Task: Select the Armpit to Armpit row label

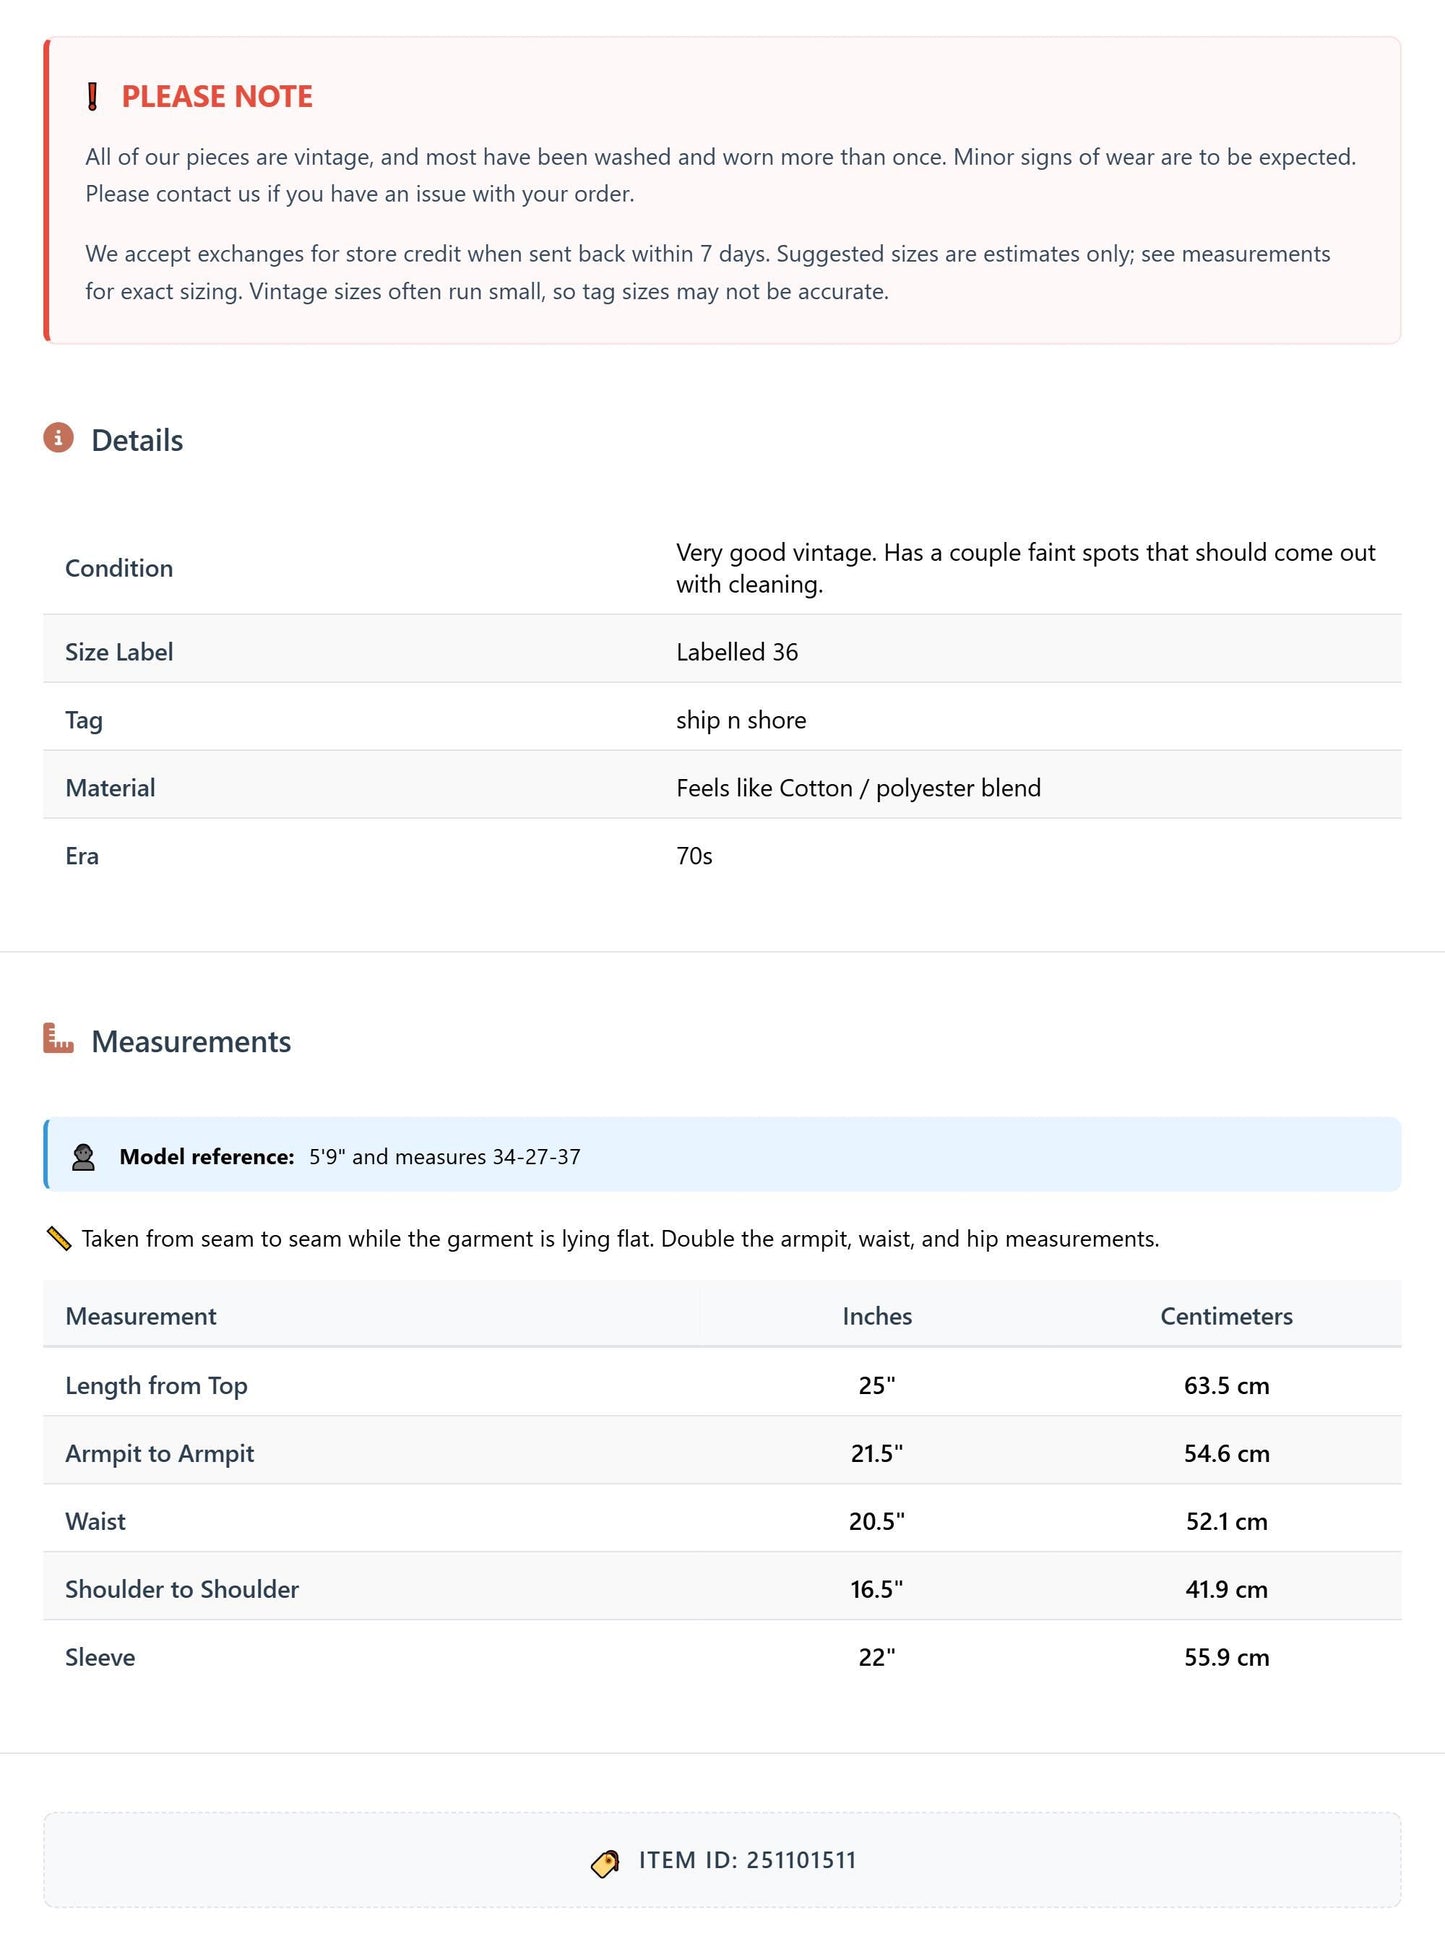Action: click(160, 1454)
